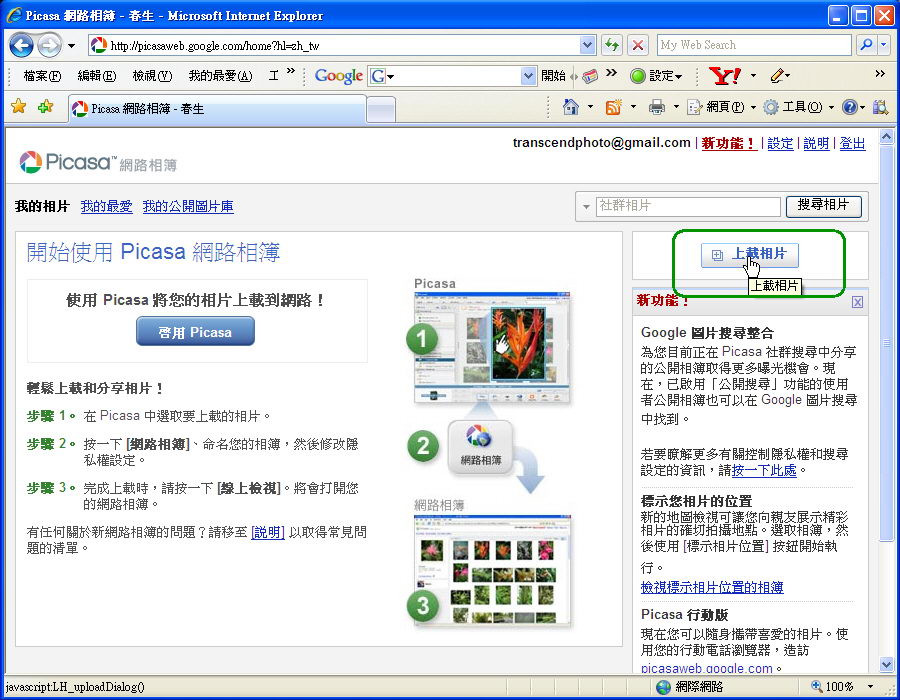Screen dimensions: 900x700
Task: Open the 網頁(P) page menu
Action: click(720, 107)
